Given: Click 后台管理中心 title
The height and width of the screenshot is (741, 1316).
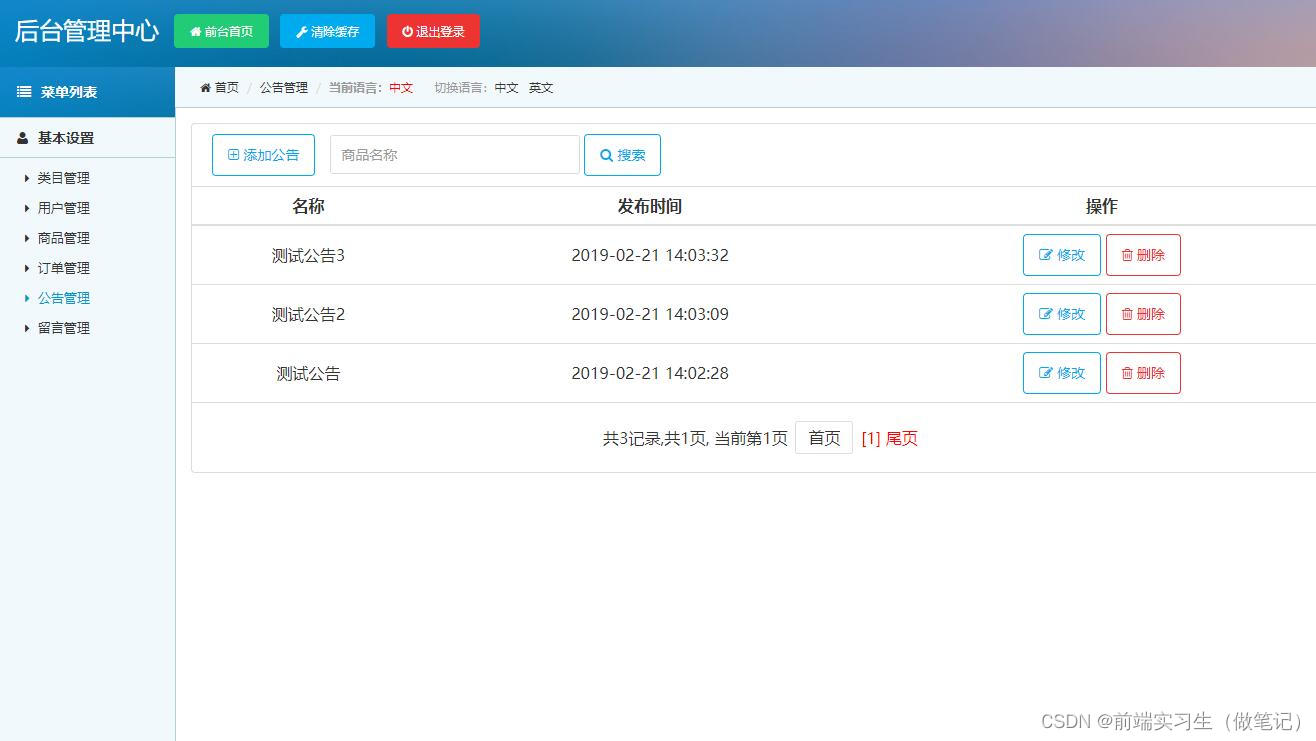Looking at the screenshot, I should 87,31.
